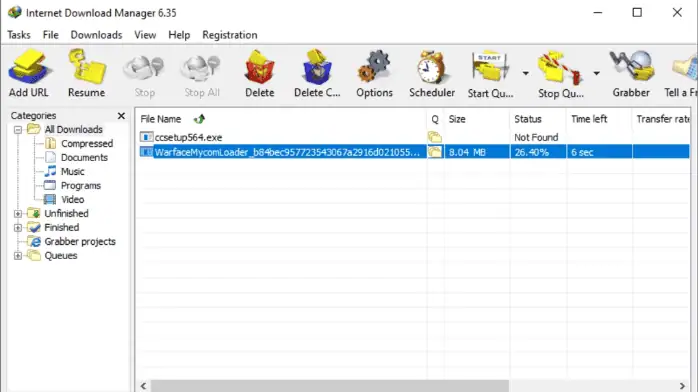The width and height of the screenshot is (698, 392).
Task: Open the Stop Queue dropdown arrow
Action: (x=596, y=73)
